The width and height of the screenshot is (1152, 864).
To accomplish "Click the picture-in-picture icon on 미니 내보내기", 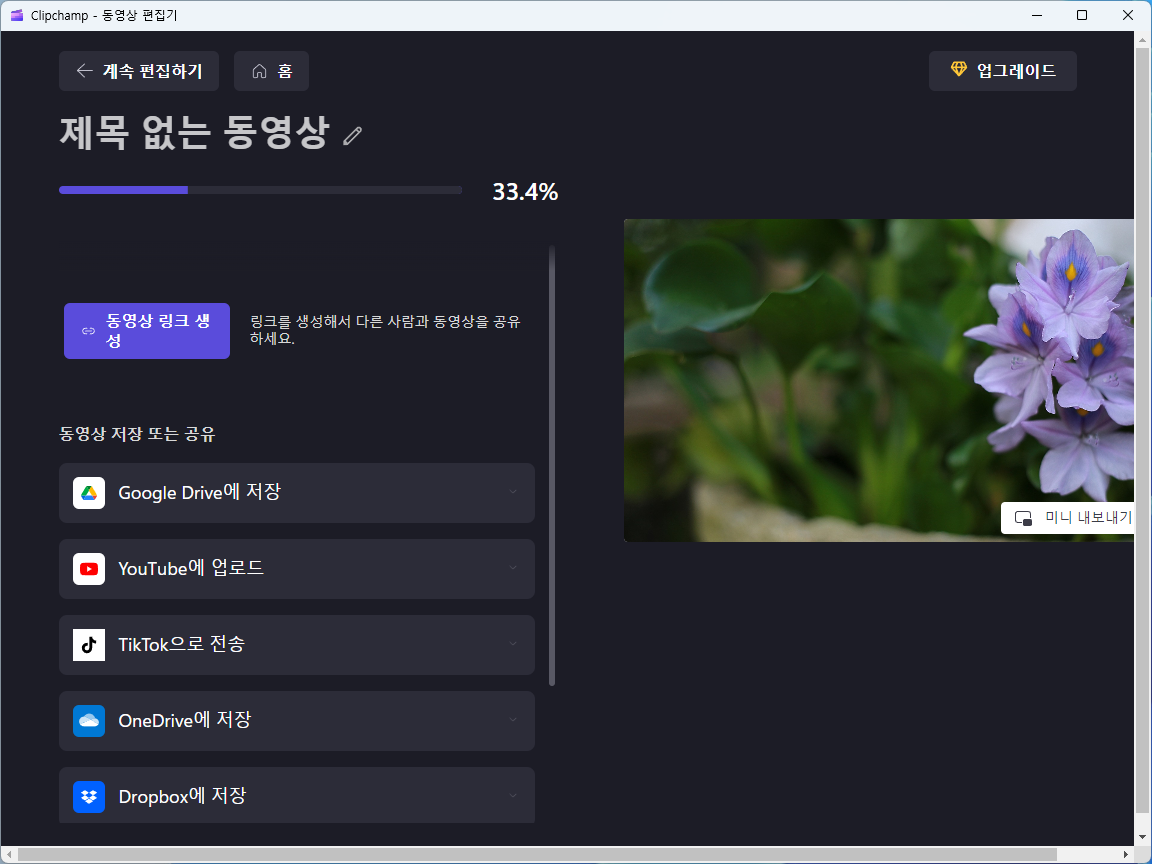I will coord(1023,518).
